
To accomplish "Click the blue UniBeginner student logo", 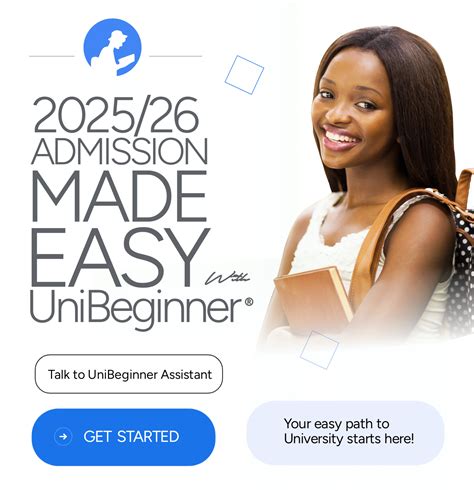I will 112,47.
